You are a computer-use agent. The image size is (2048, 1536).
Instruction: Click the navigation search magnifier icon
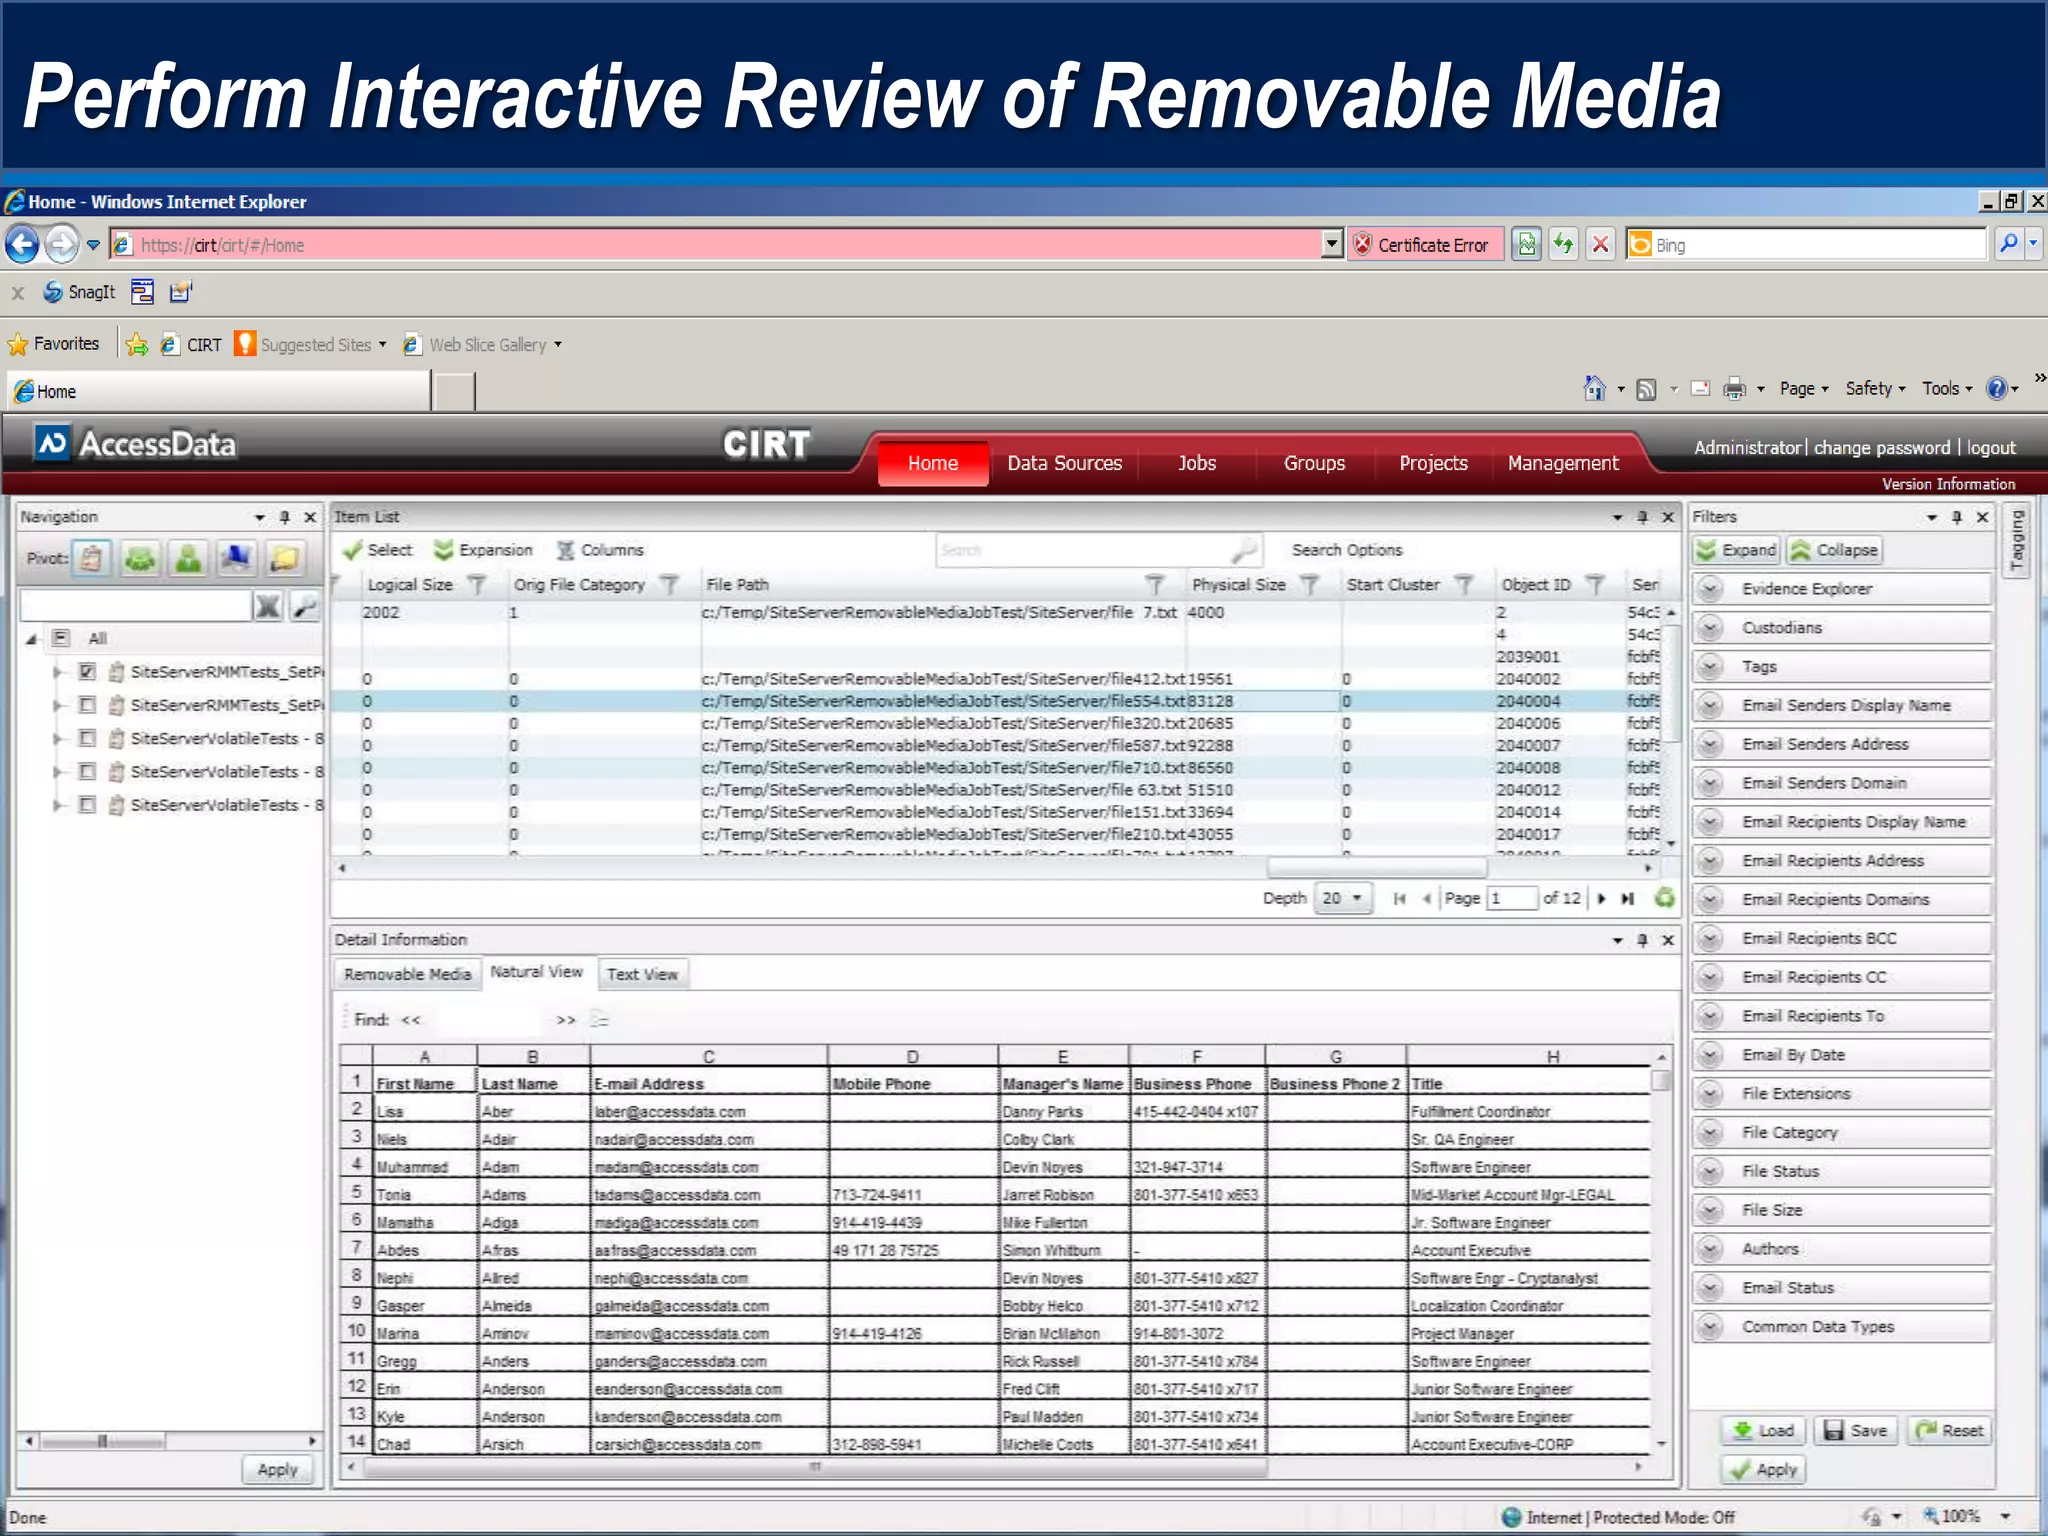click(x=304, y=606)
